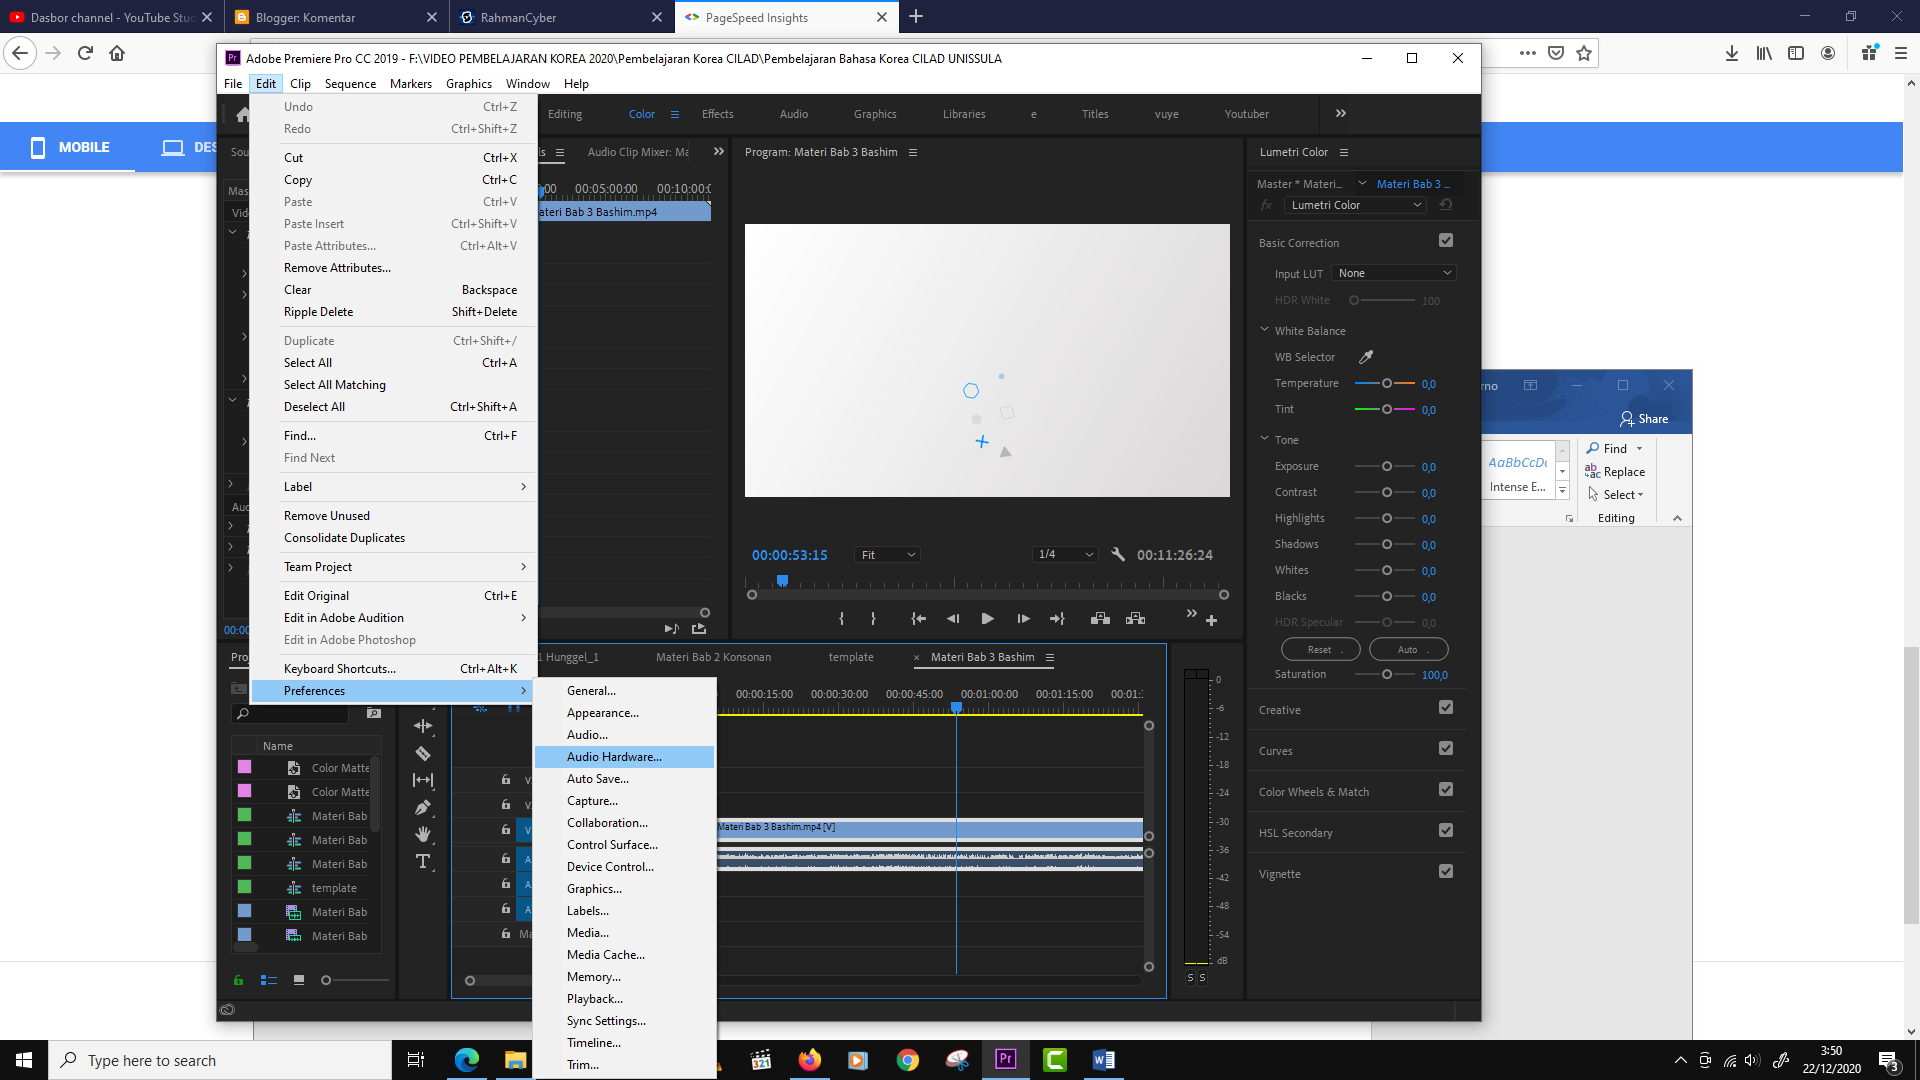Adjust Temperature slider handle
The height and width of the screenshot is (1080, 1920).
point(1387,384)
